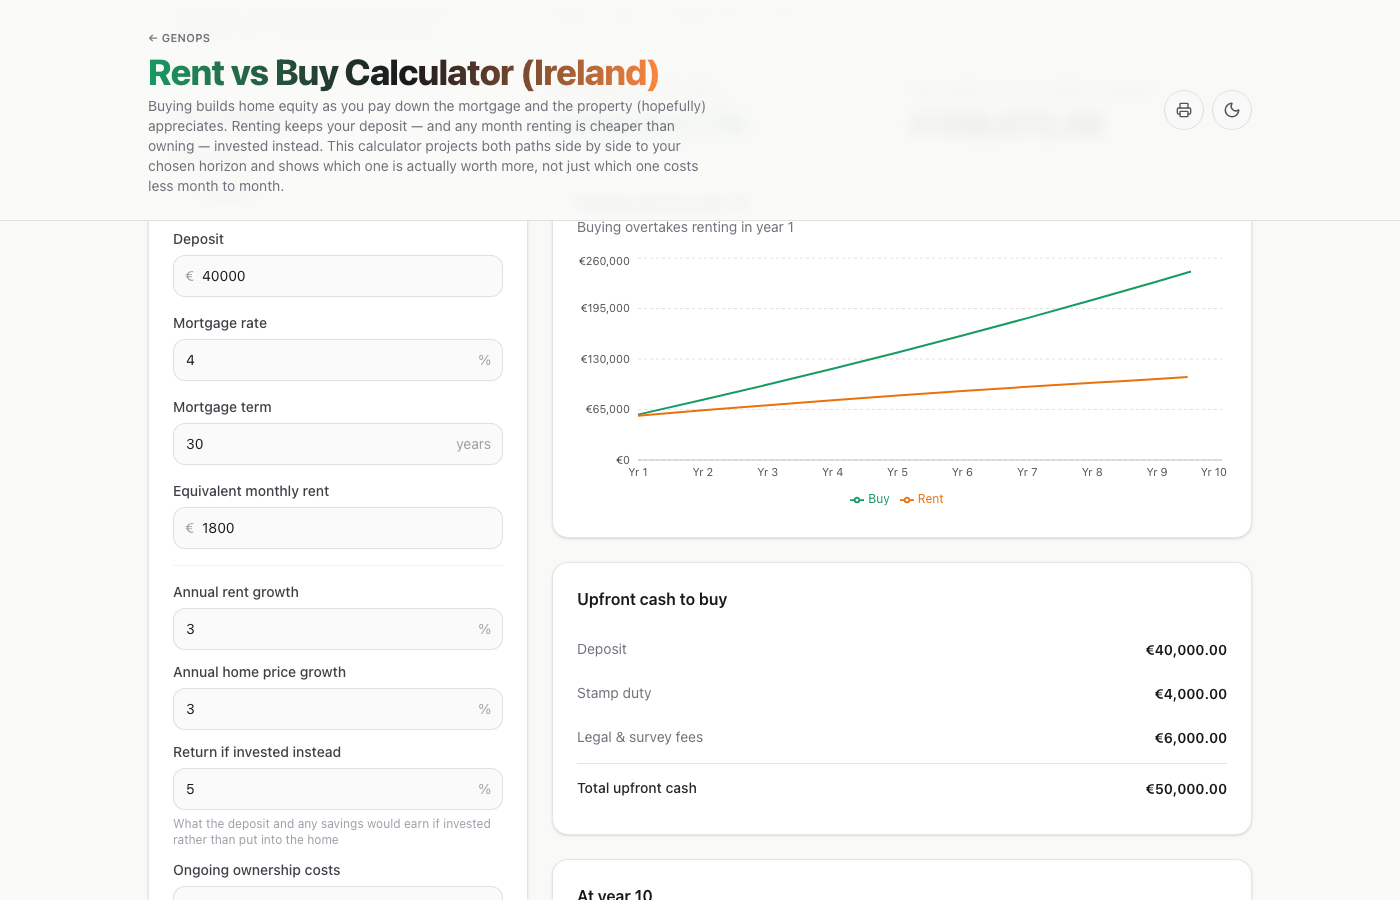Click 'Buying overtakes renting in year 1' text
Viewport: 1400px width, 900px height.
pyautogui.click(x=685, y=227)
